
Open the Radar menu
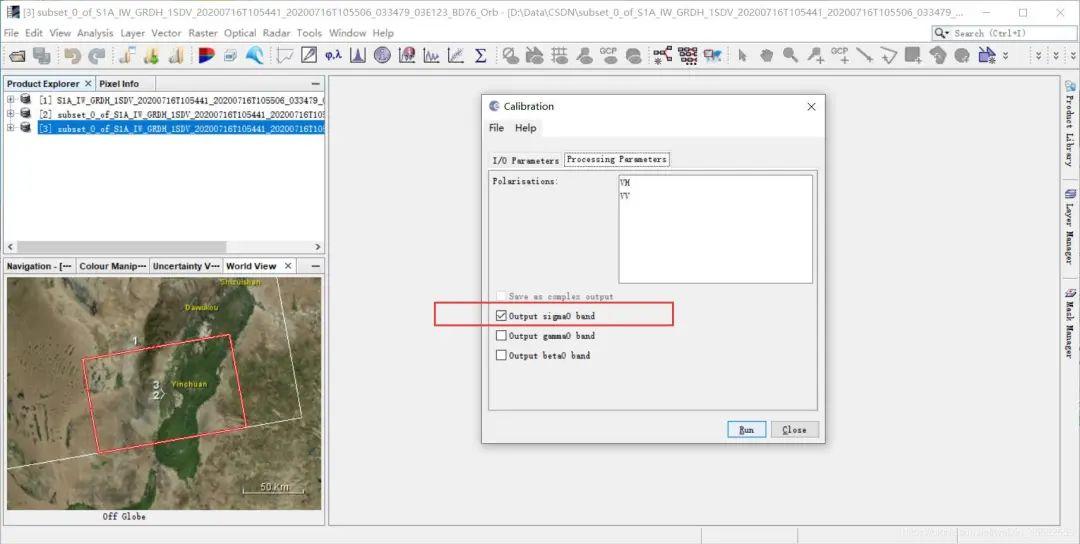[276, 33]
